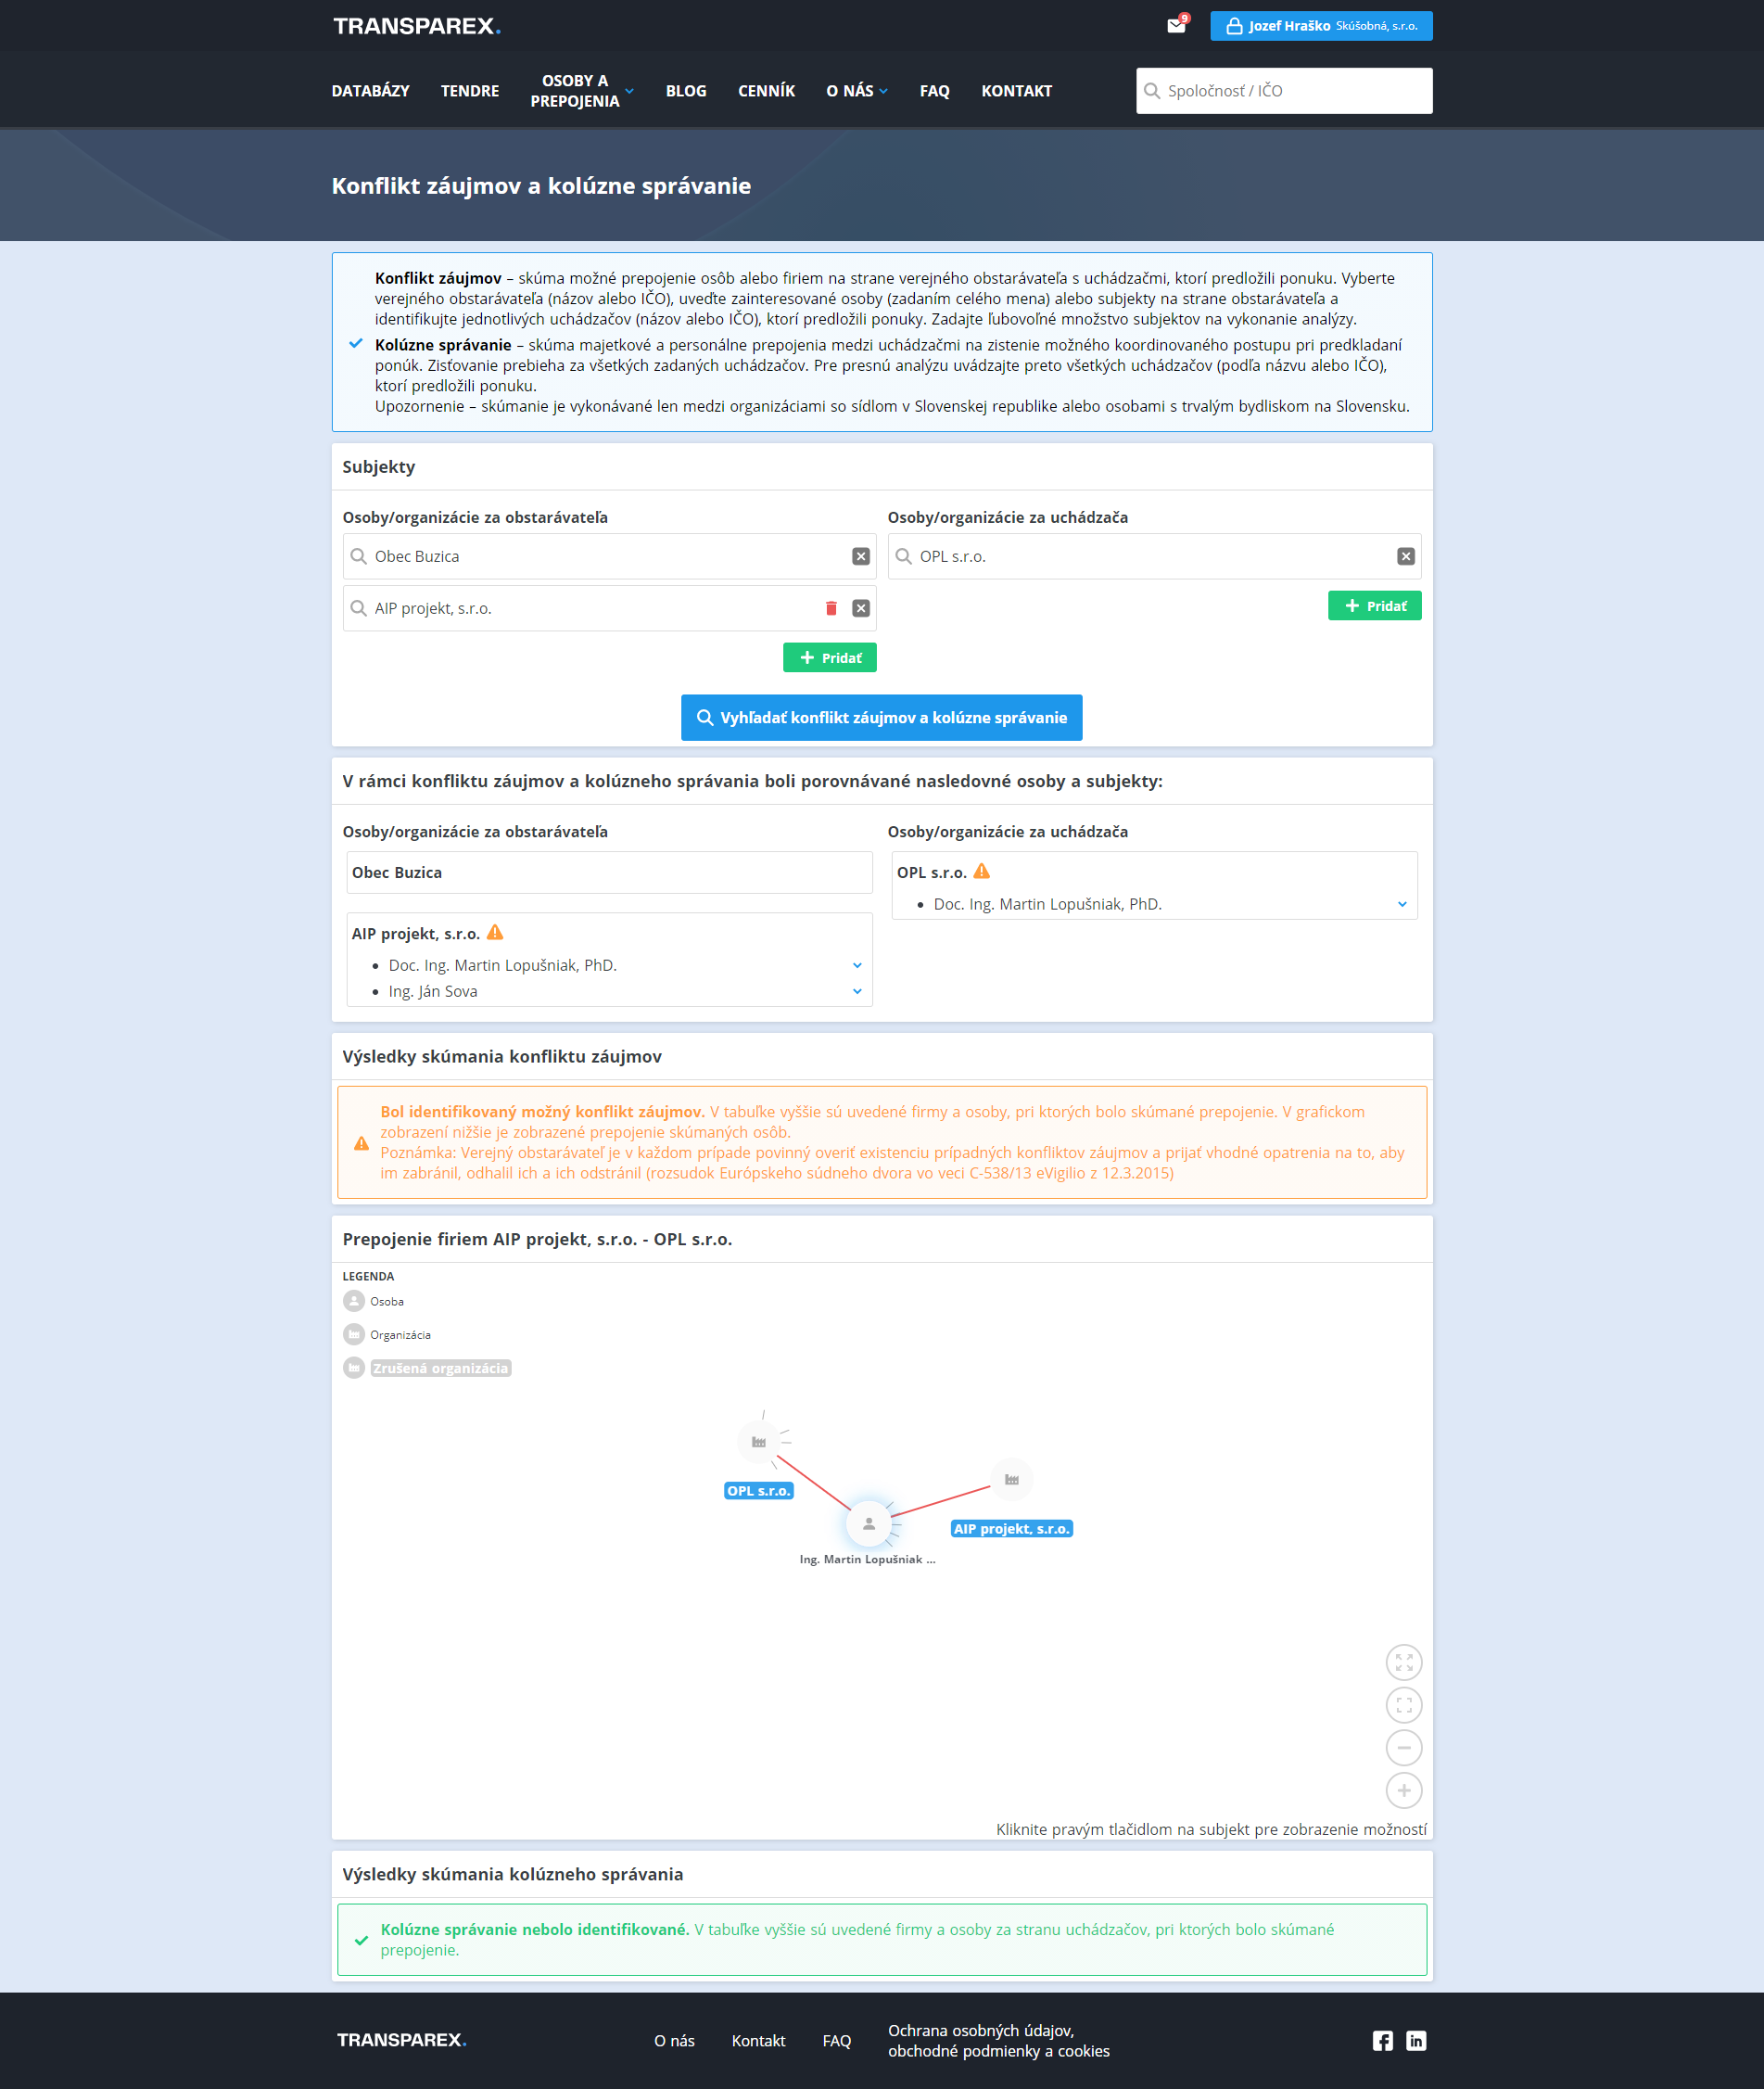Go to the Tendre menu item
The height and width of the screenshot is (2089, 1764).
pos(469,91)
